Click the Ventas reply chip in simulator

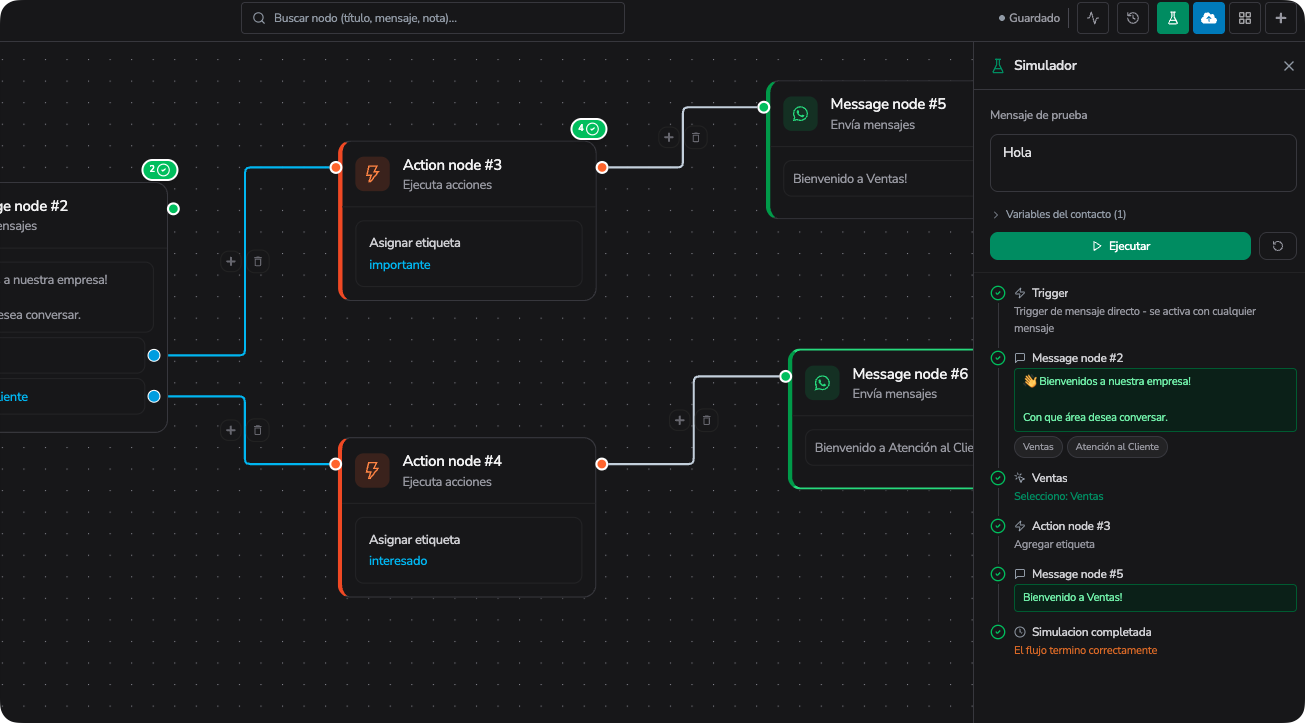(1038, 447)
